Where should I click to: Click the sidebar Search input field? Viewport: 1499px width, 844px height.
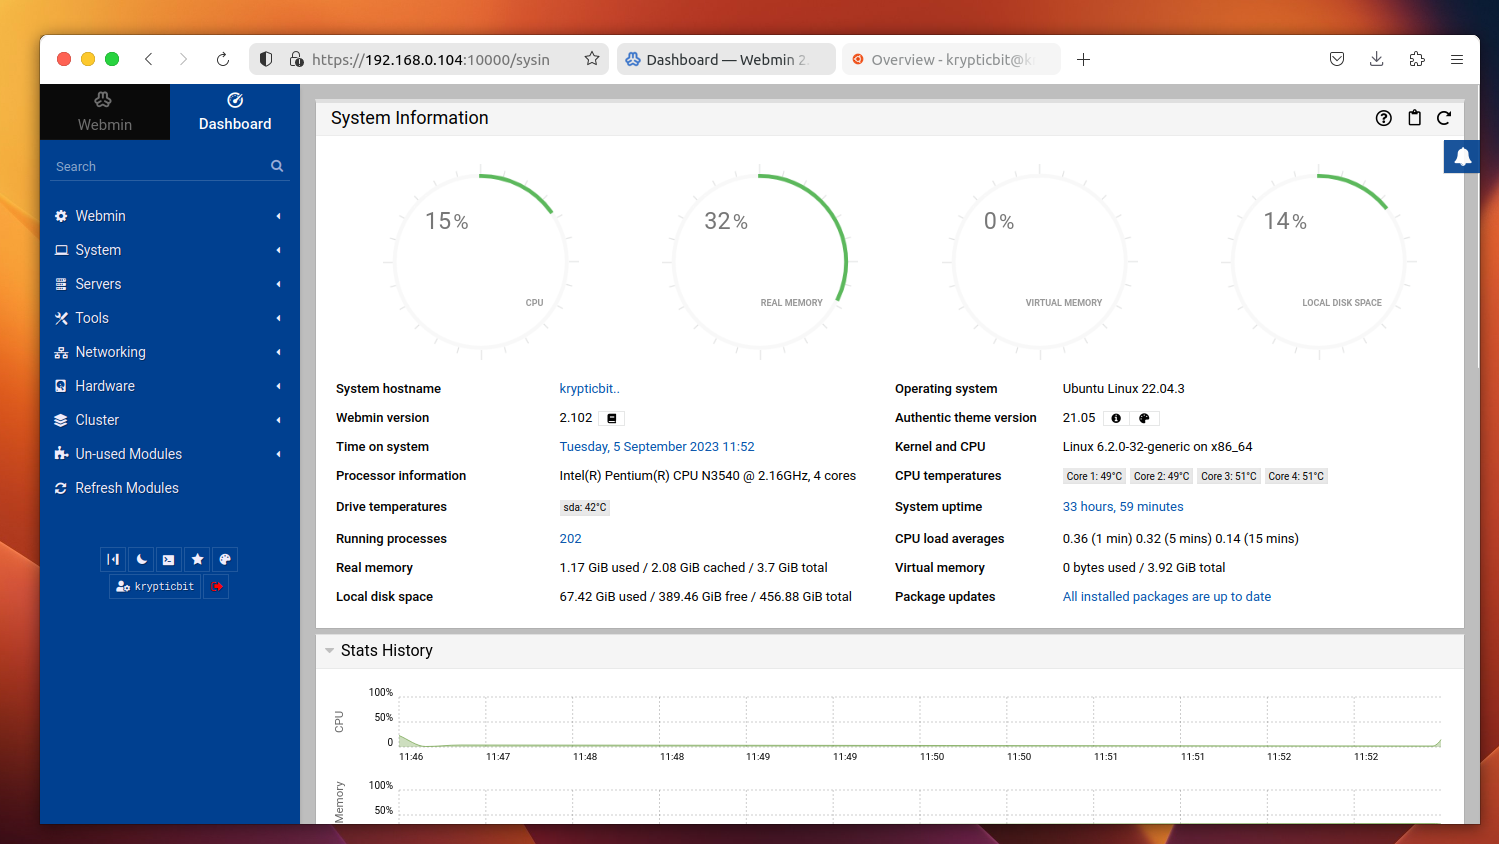click(160, 167)
